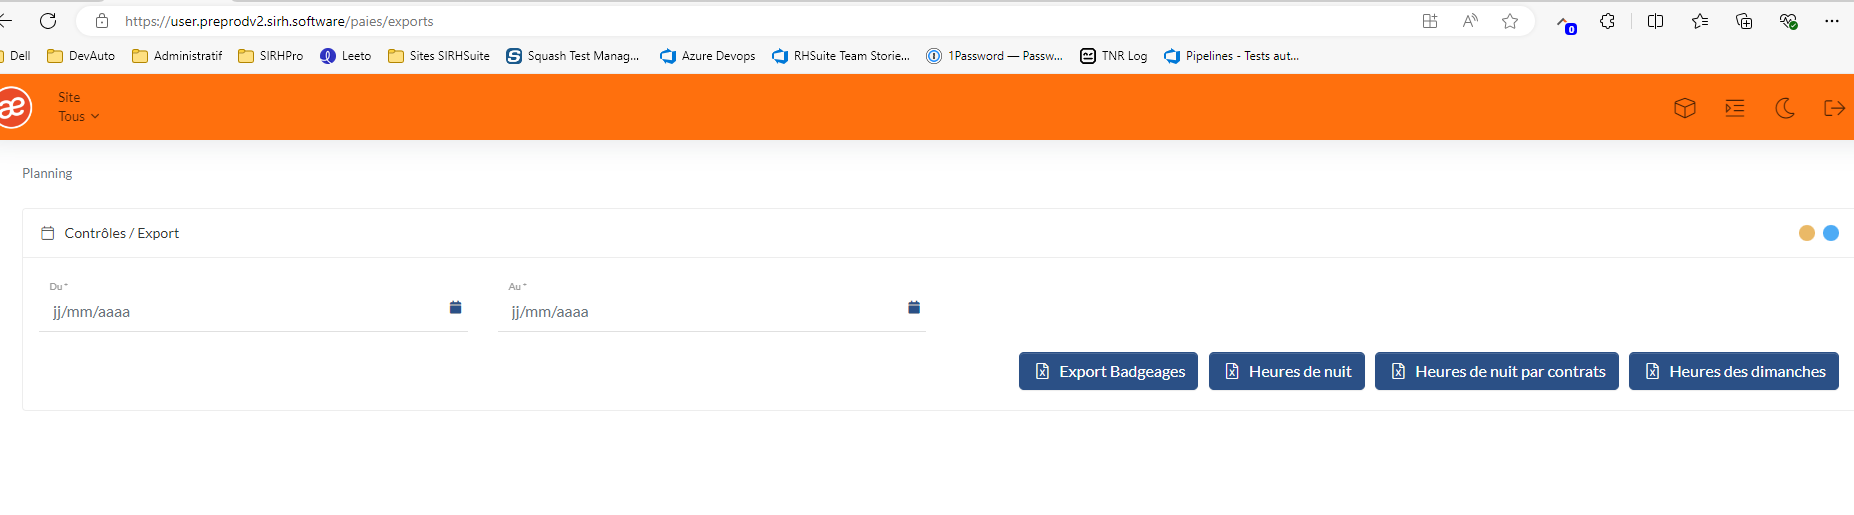The width and height of the screenshot is (1854, 515).
Task: Add page to favorites with star icon
Action: [1510, 21]
